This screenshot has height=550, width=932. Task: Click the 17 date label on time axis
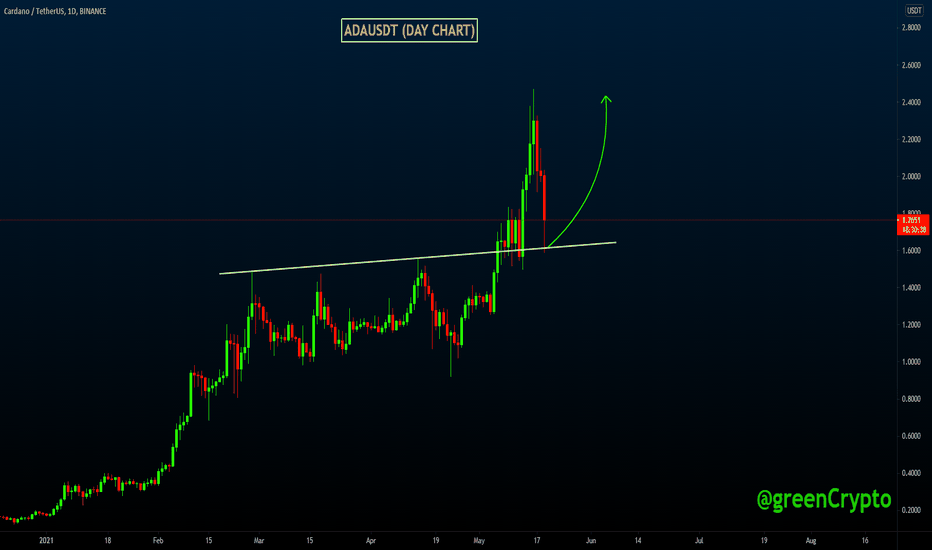coord(537,540)
